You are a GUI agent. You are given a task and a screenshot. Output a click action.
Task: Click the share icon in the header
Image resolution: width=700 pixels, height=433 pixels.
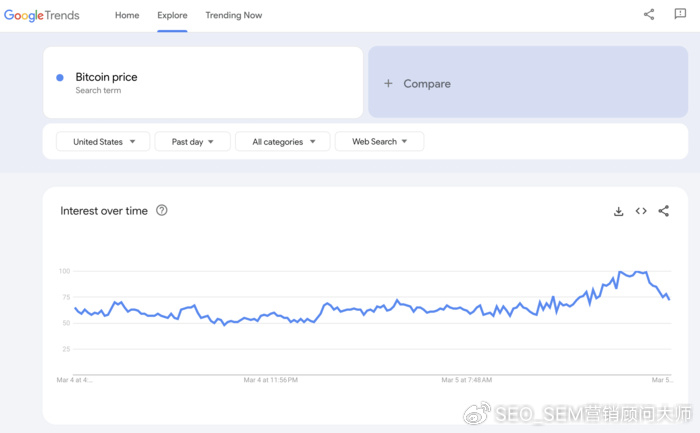coord(649,14)
